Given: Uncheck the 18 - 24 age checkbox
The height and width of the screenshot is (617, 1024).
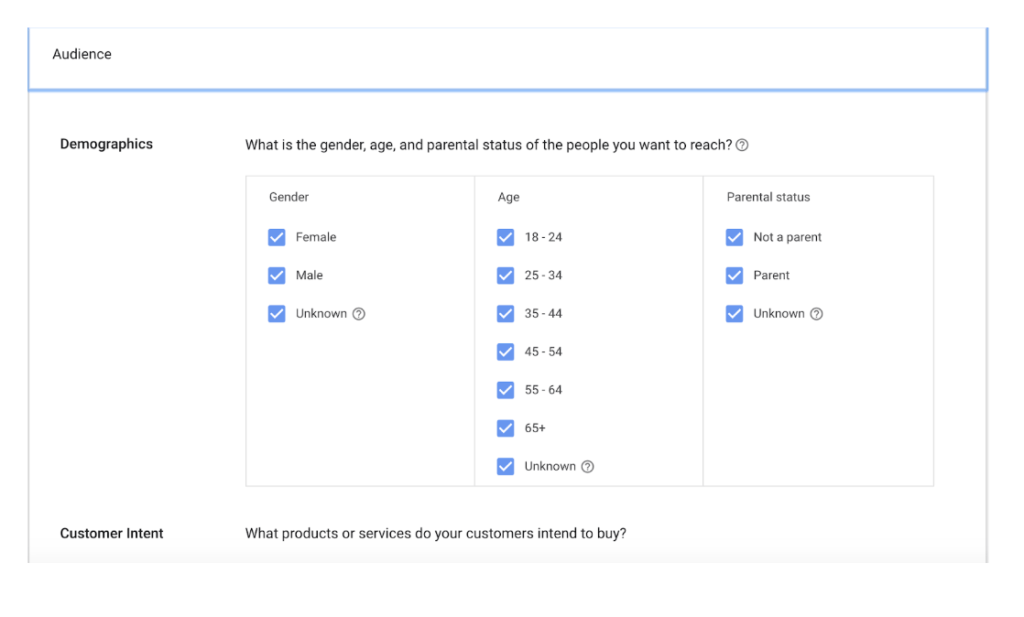Looking at the screenshot, I should pyautogui.click(x=506, y=238).
